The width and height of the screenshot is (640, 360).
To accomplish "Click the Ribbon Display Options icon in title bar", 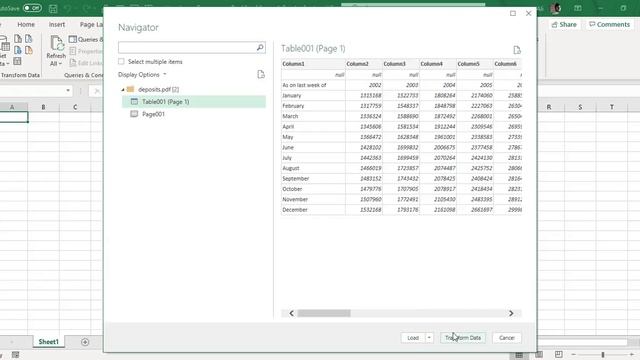I will tap(578, 8).
